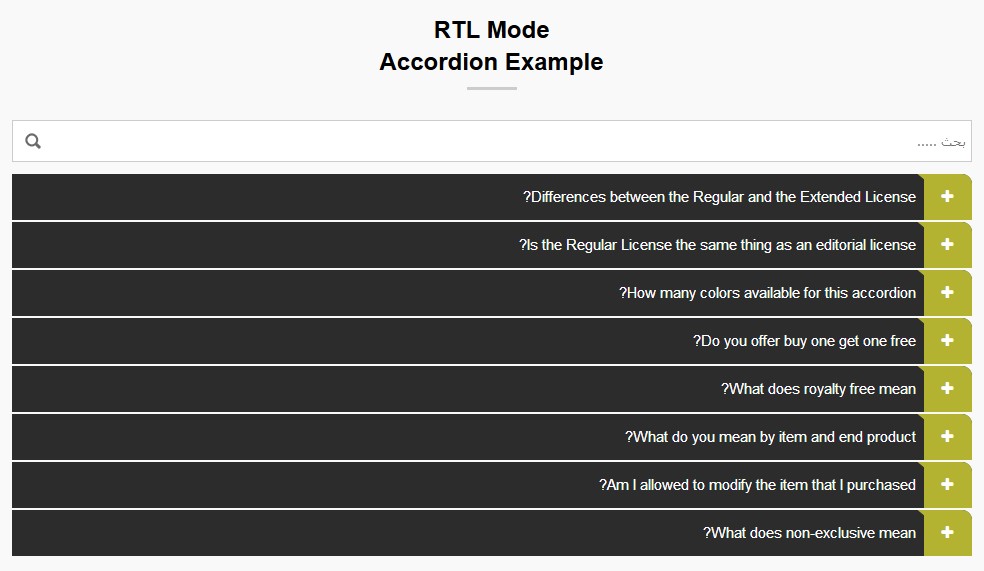The image size is (984, 571).
Task: Click plus icon beside editorial license question
Action: (947, 245)
